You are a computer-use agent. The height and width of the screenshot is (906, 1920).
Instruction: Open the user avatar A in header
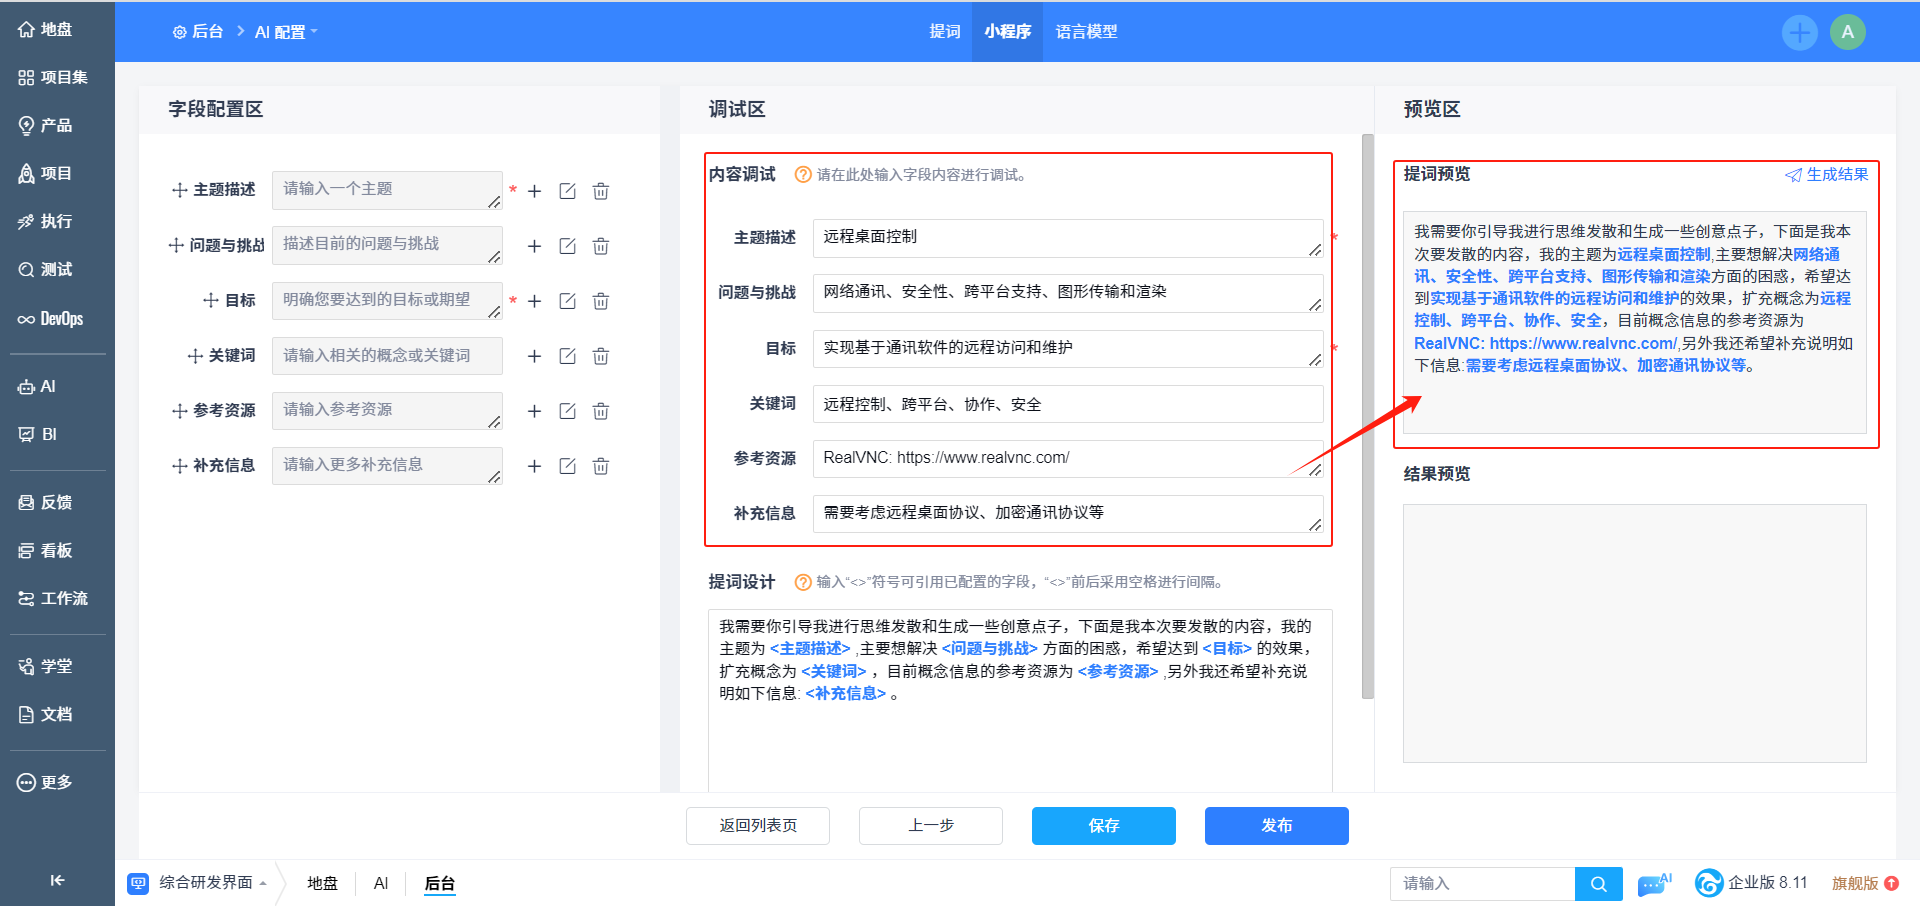click(x=1847, y=32)
